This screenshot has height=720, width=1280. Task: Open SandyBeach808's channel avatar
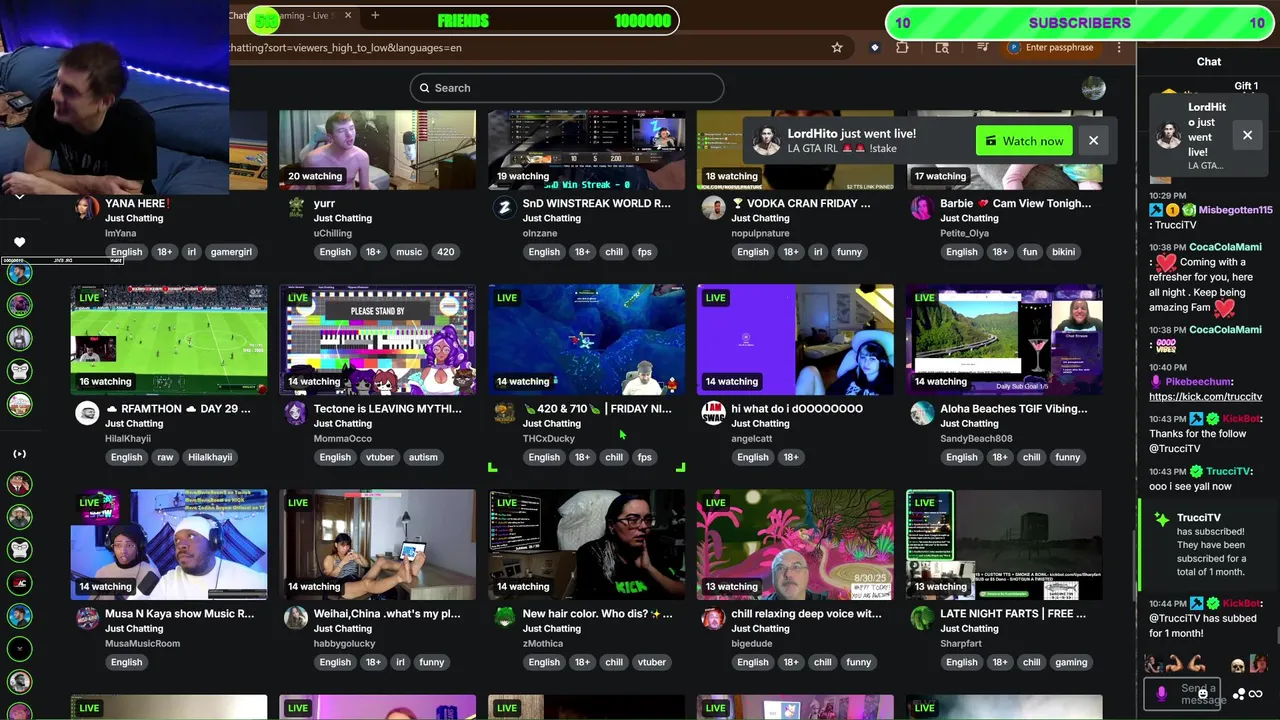click(x=922, y=413)
